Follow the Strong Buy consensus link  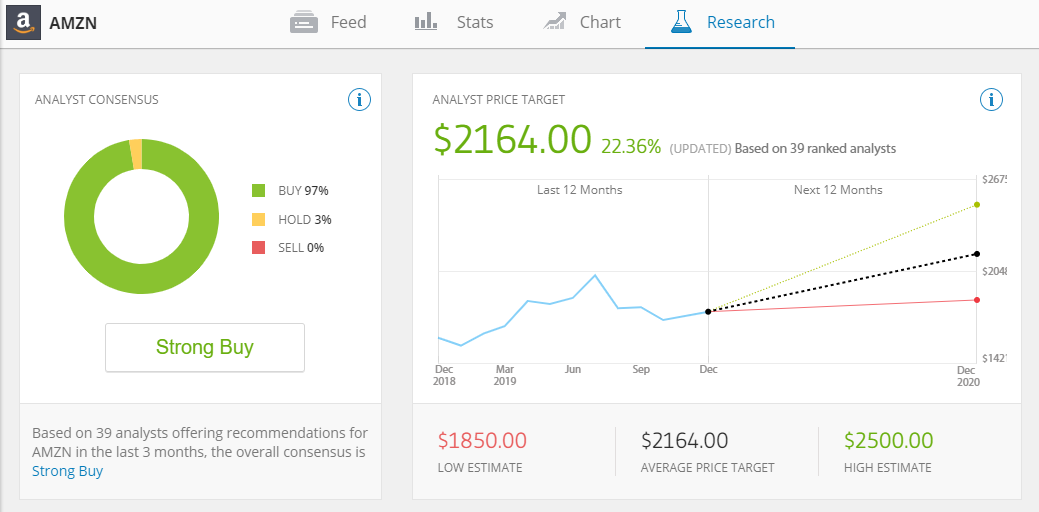[68, 472]
